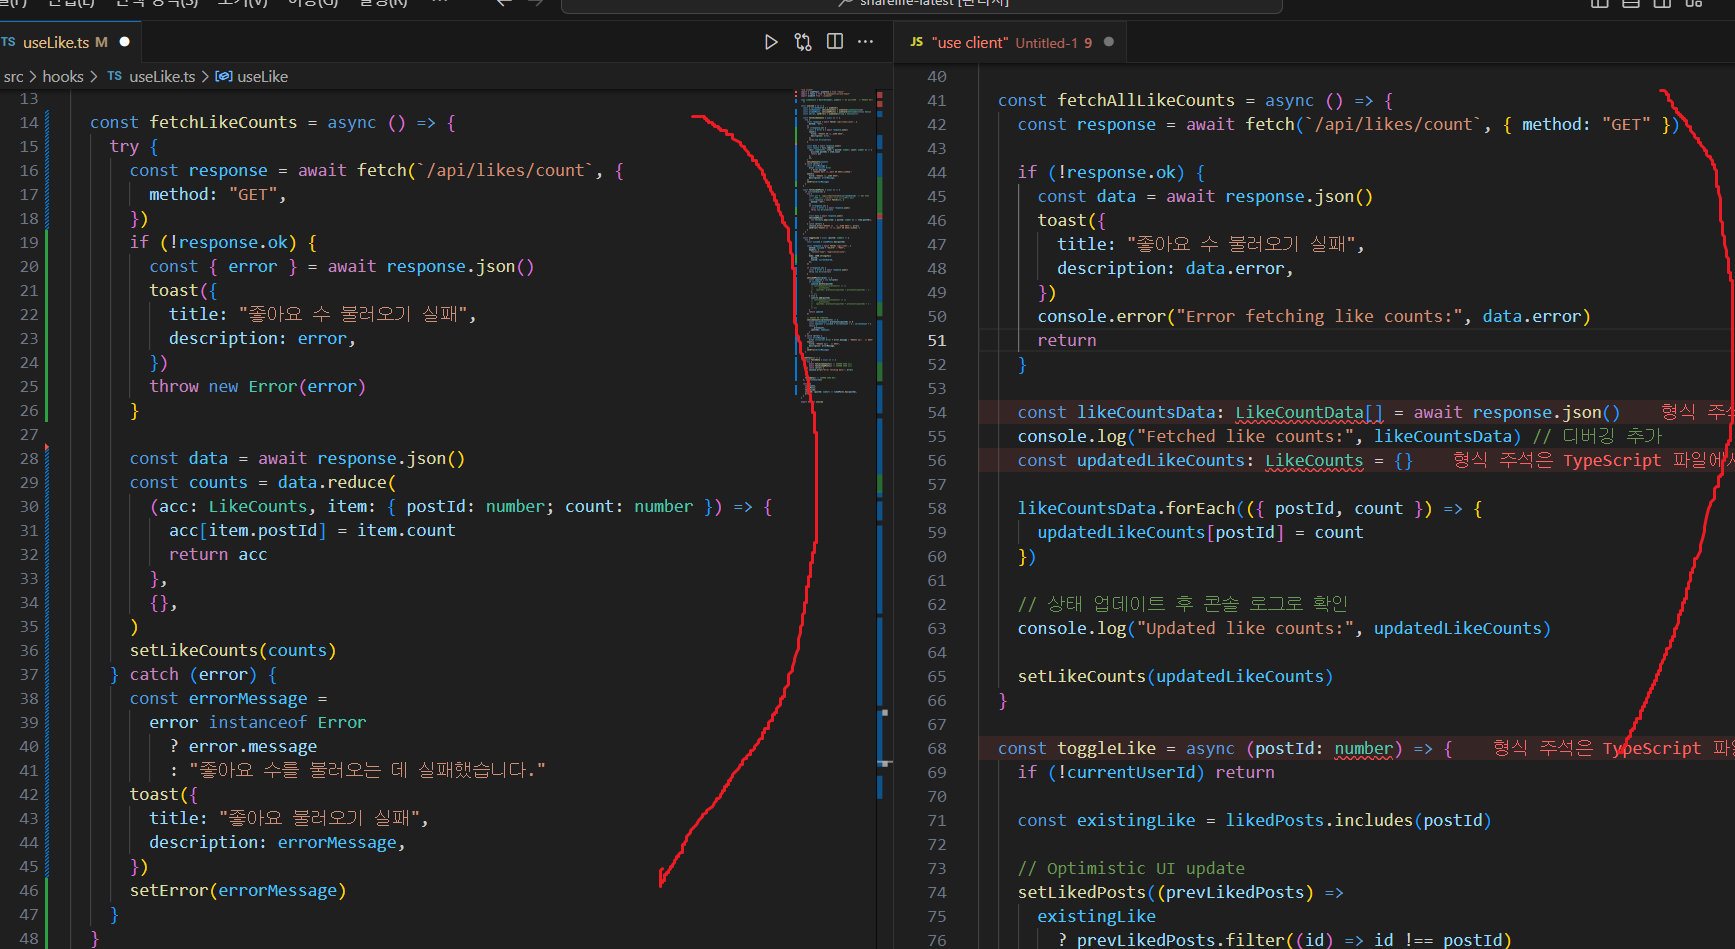Open the src breadcrumb segment
Viewport: 1735px width, 949px height.
(13, 76)
